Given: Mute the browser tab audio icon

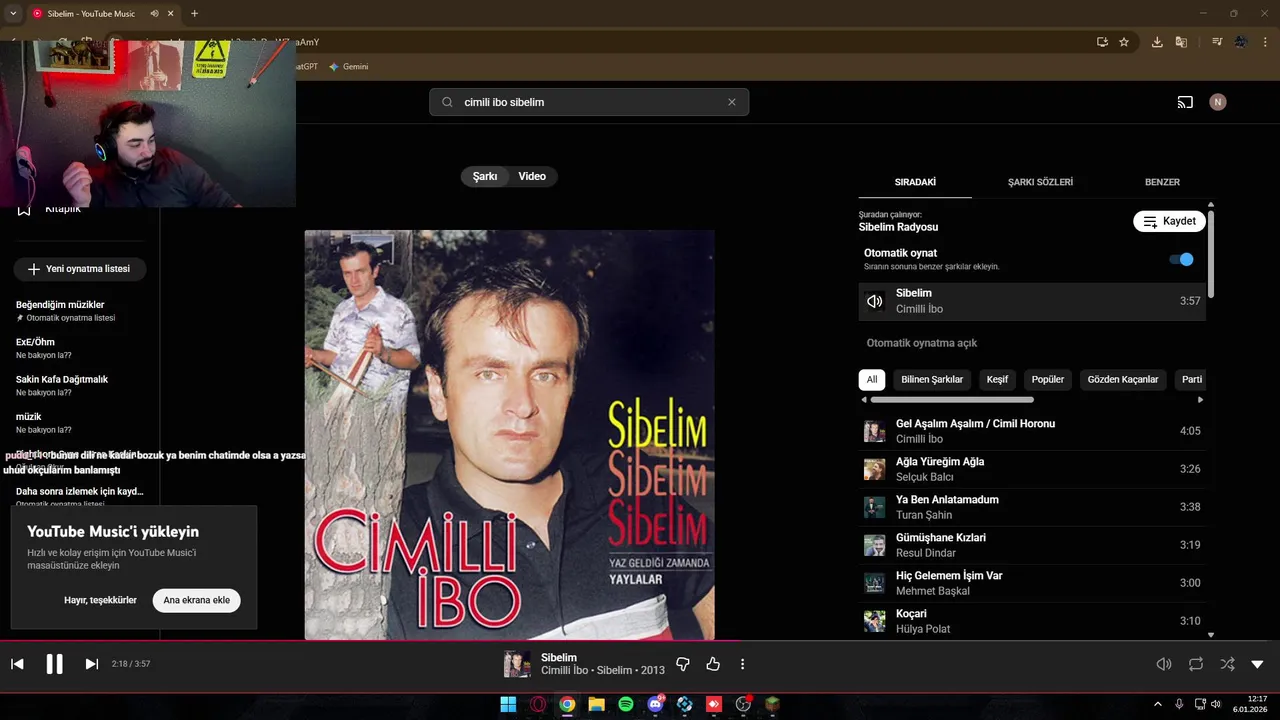Looking at the screenshot, I should click(x=154, y=14).
